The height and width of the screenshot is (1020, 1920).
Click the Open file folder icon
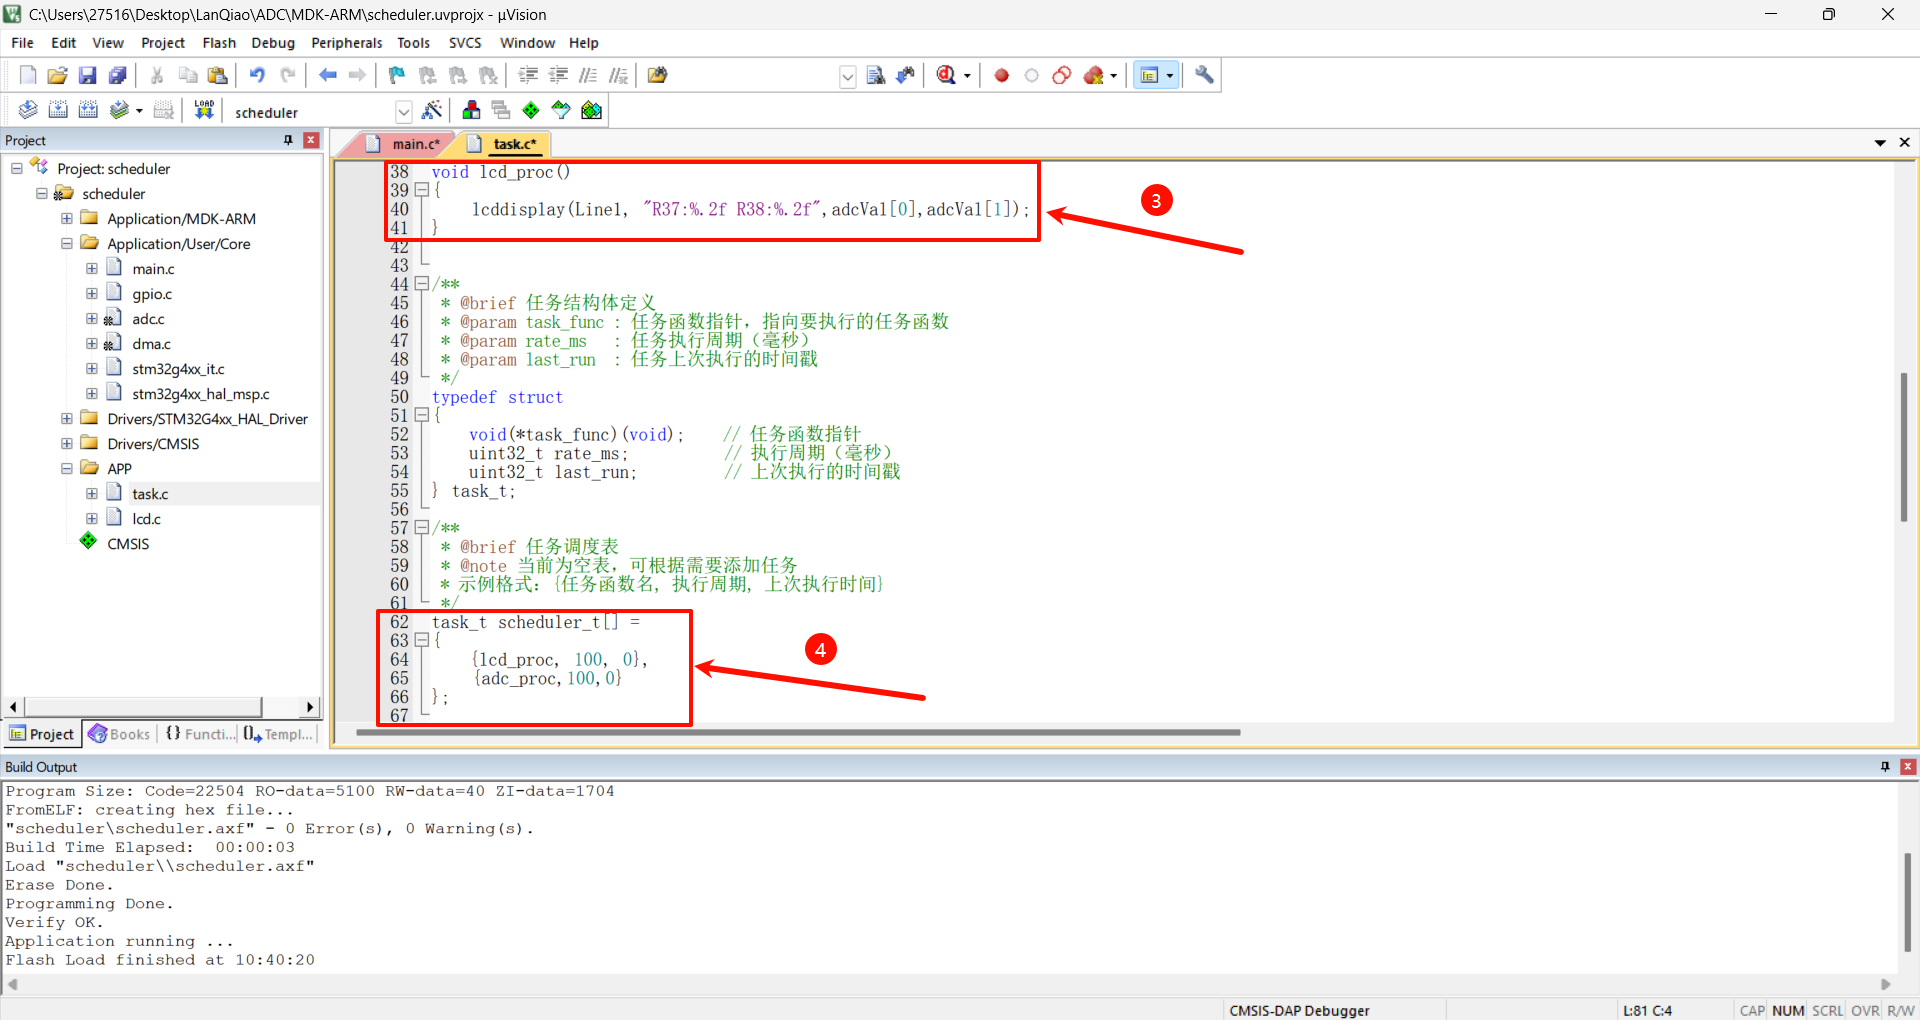pyautogui.click(x=58, y=75)
